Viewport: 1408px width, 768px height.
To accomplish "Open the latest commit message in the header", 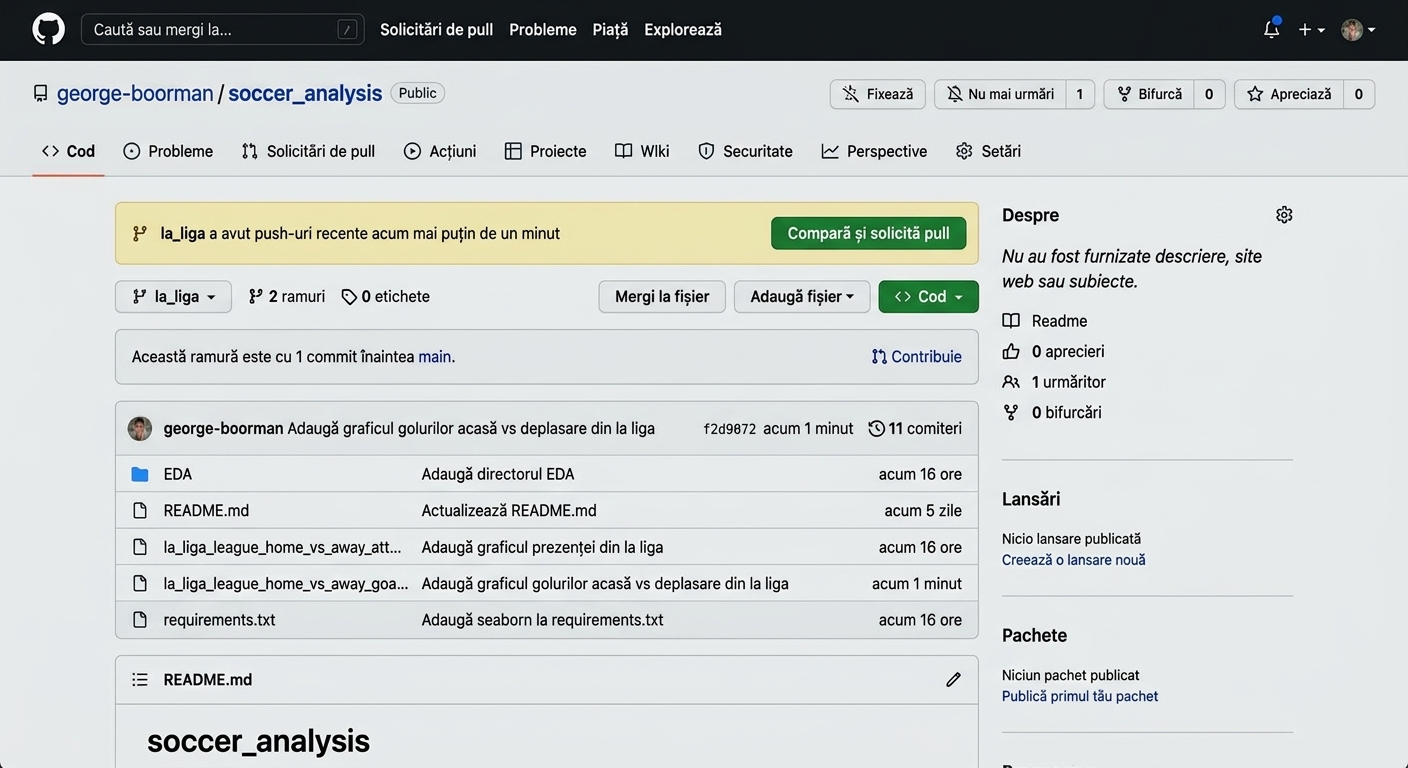I will 471,429.
